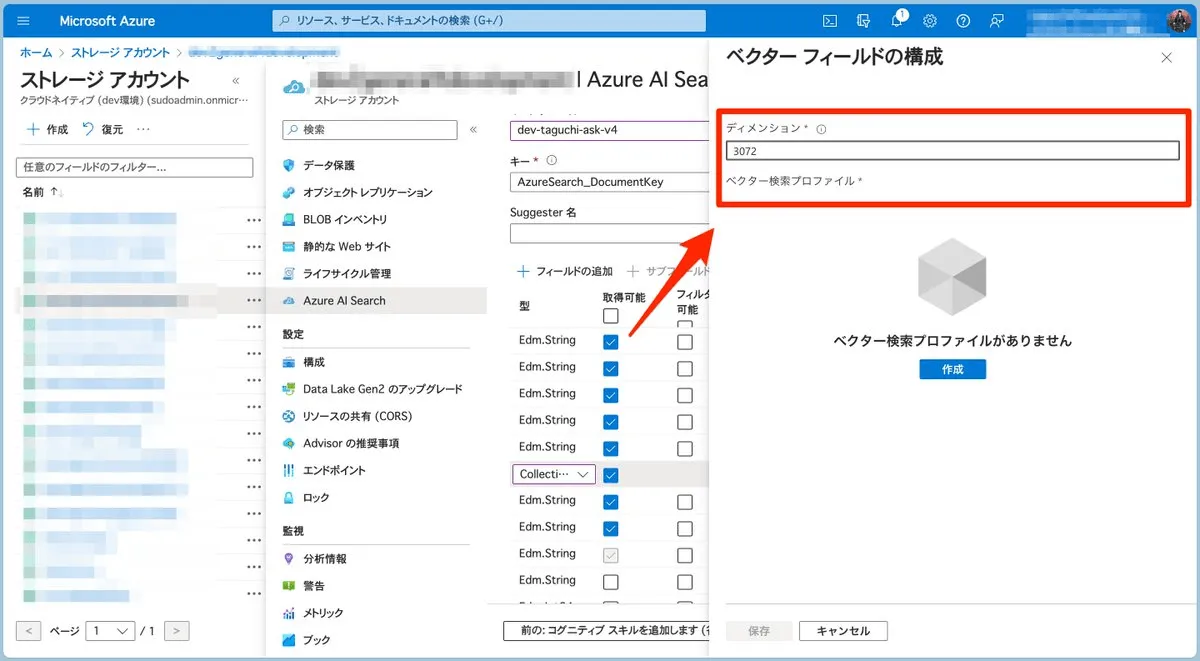1200x661 pixels.
Task: Enable filterable for first Edm.String field
Action: point(684,341)
